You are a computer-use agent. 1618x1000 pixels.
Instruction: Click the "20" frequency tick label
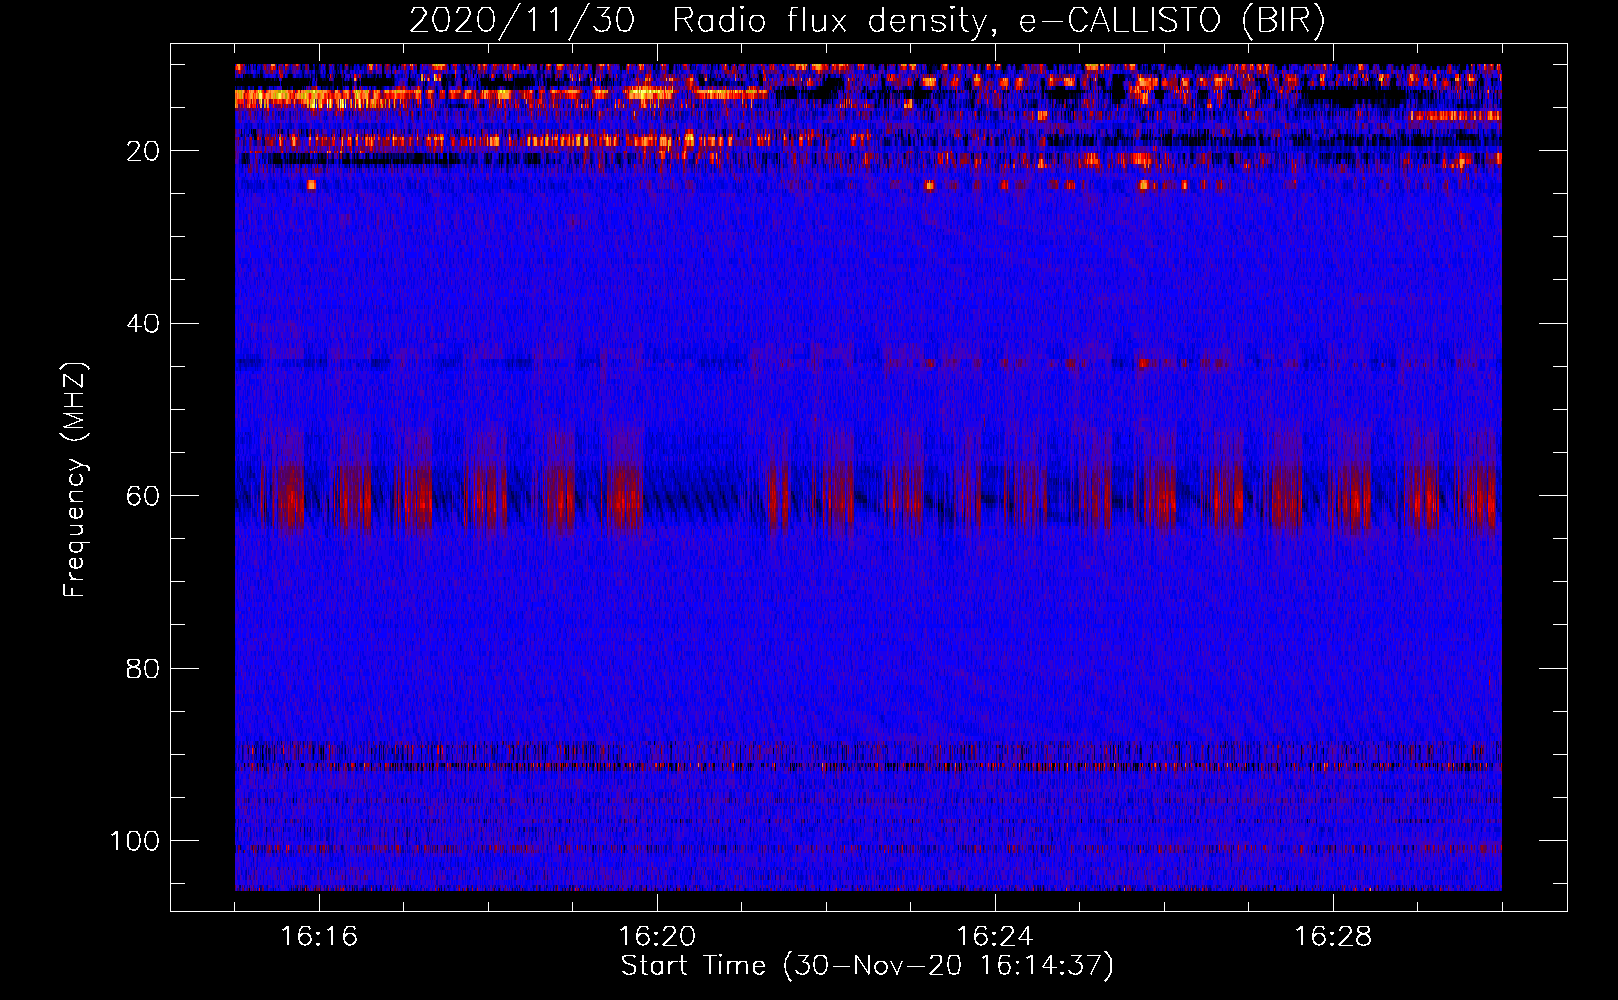(143, 151)
